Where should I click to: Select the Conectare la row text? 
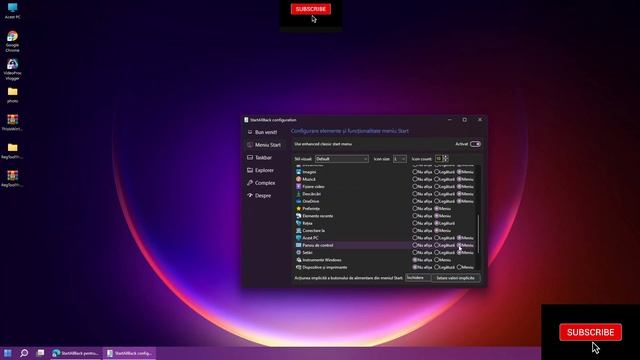click(313, 231)
